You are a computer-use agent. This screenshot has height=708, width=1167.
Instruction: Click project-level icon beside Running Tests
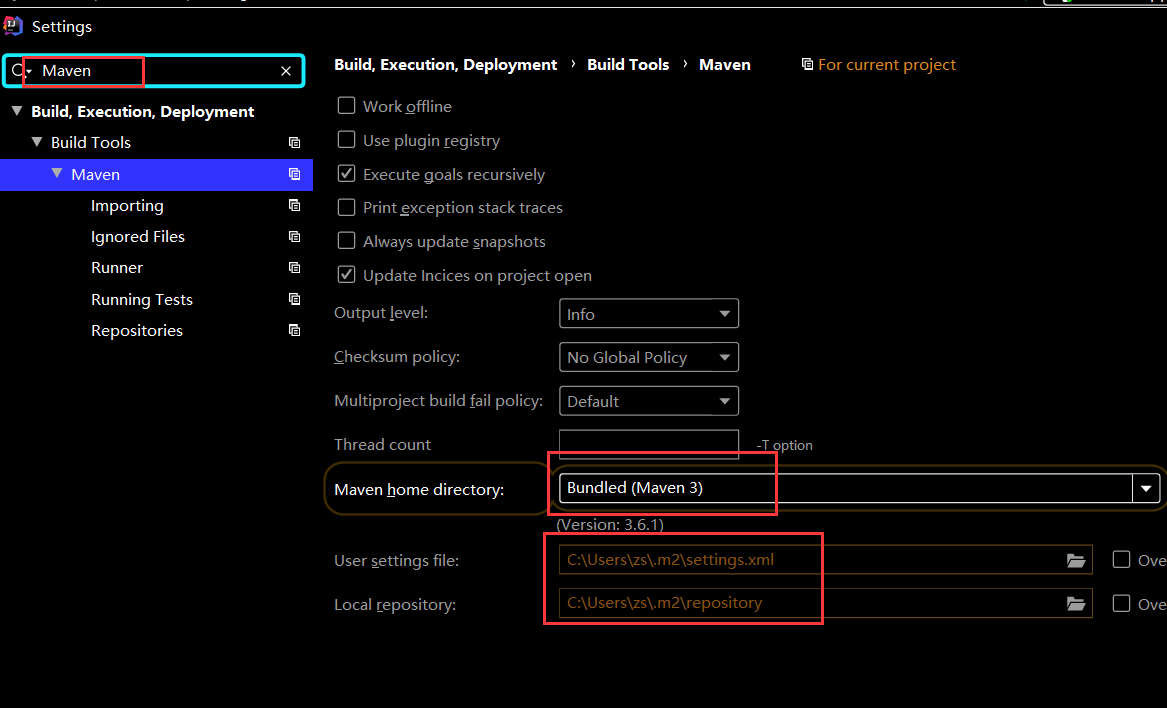[x=295, y=299]
